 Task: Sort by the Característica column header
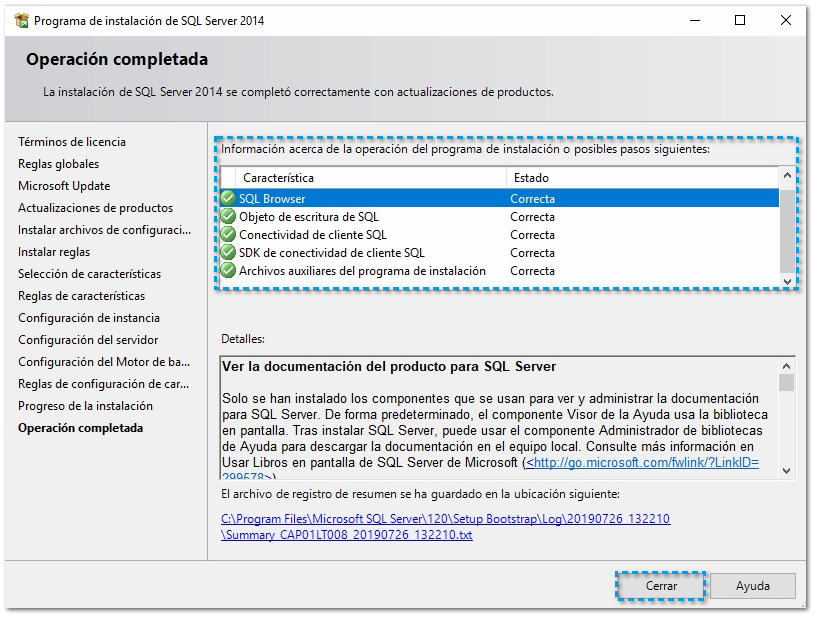point(371,178)
